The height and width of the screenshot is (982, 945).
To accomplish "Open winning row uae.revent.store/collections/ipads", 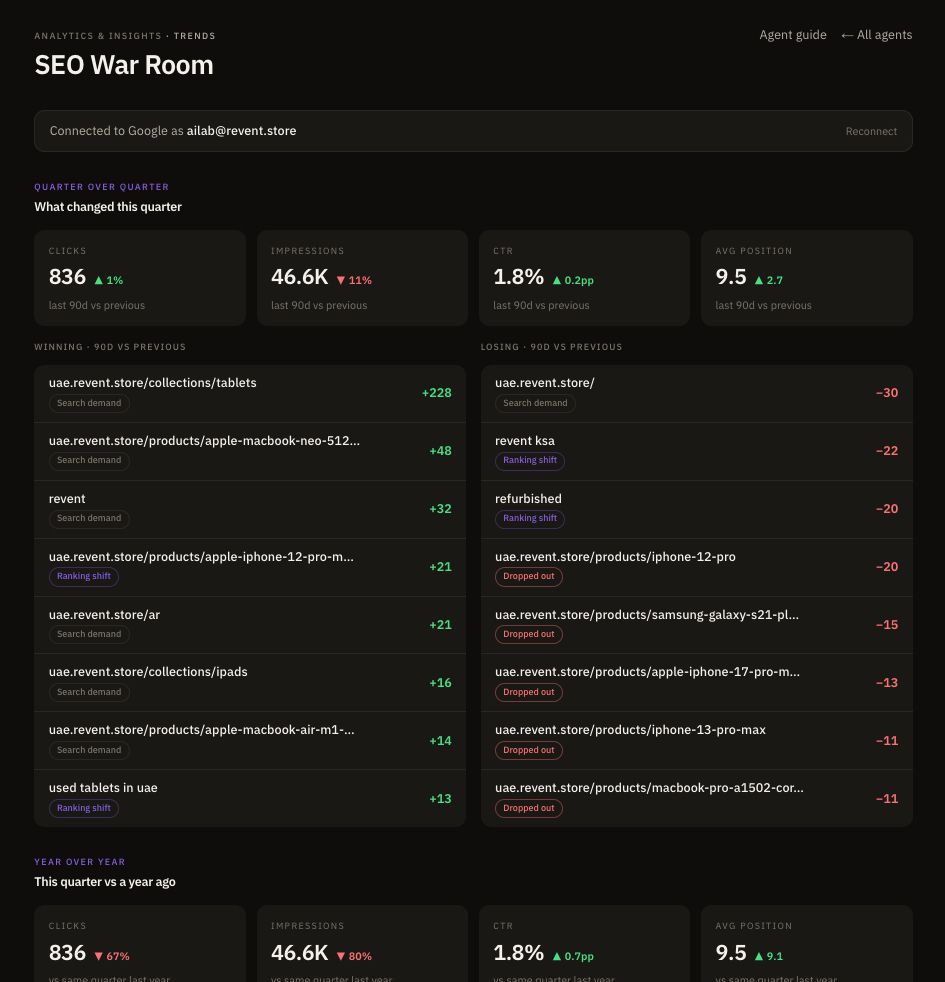I will coord(250,683).
